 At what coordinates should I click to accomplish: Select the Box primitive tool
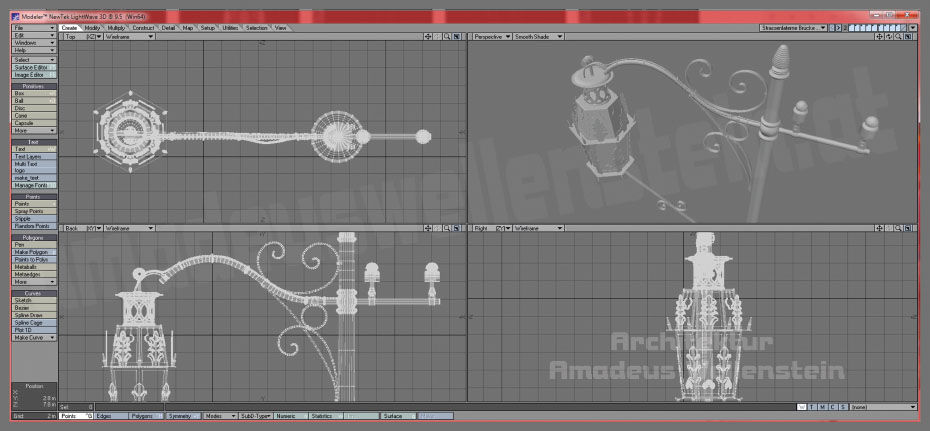tap(34, 94)
